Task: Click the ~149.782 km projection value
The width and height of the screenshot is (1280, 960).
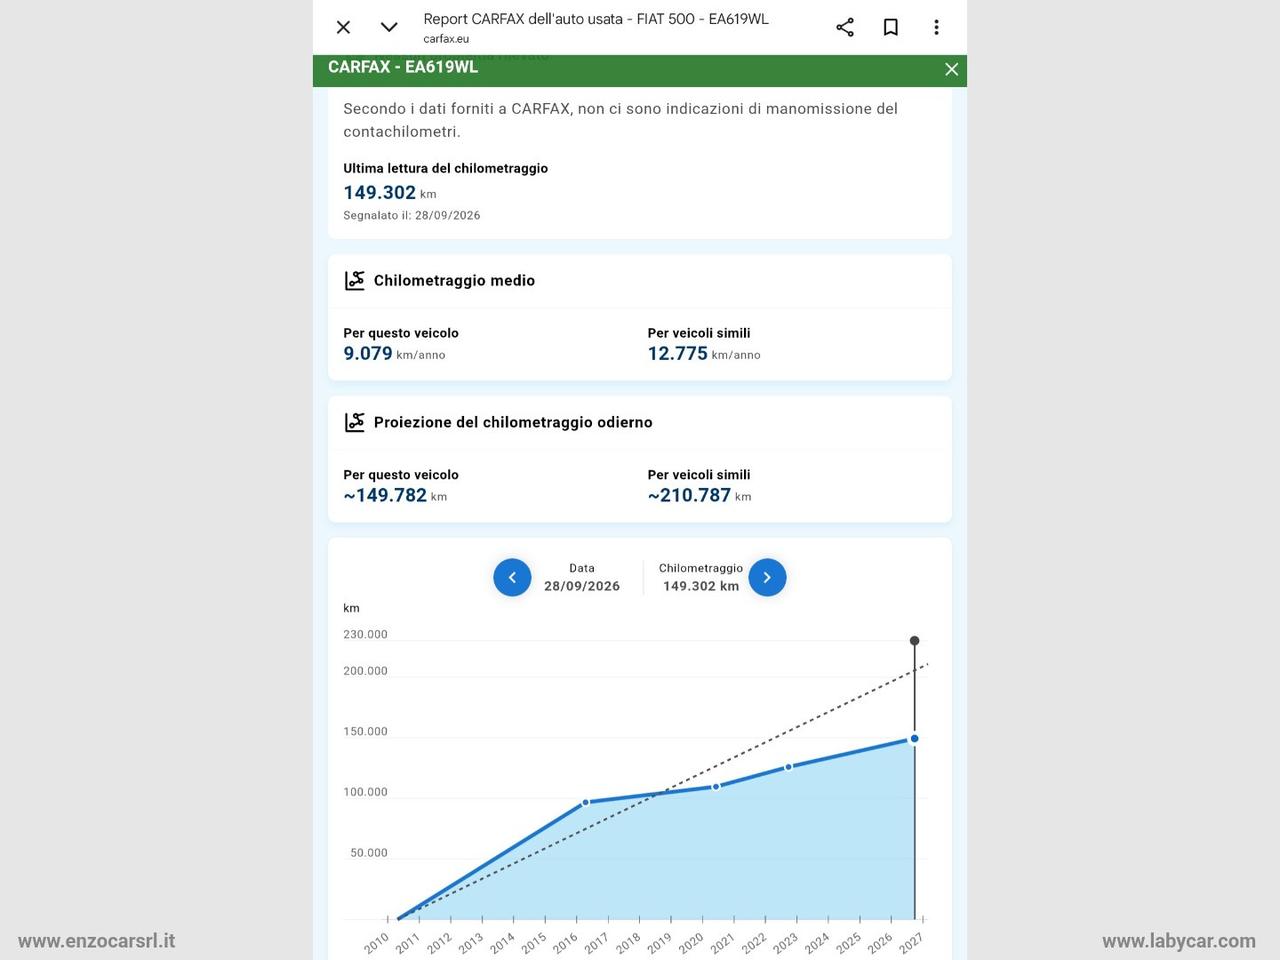Action: tap(395, 495)
